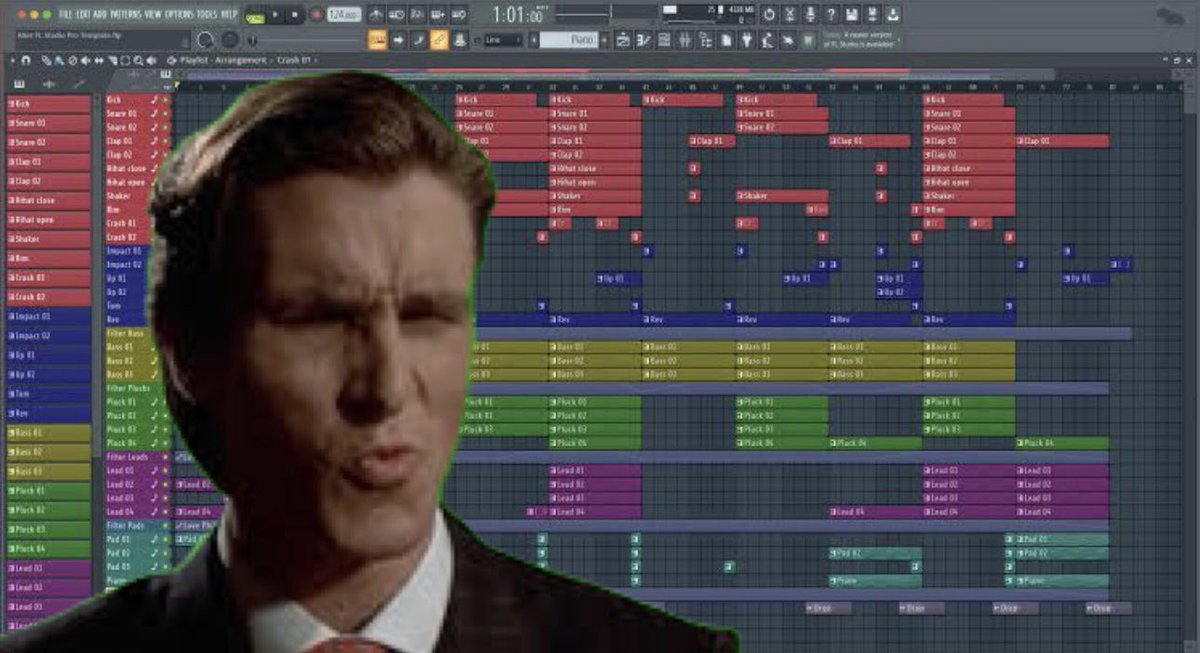The width and height of the screenshot is (1200, 653).
Task: Click the Playlist Arrangement Crash 01 title
Action: [x=246, y=60]
